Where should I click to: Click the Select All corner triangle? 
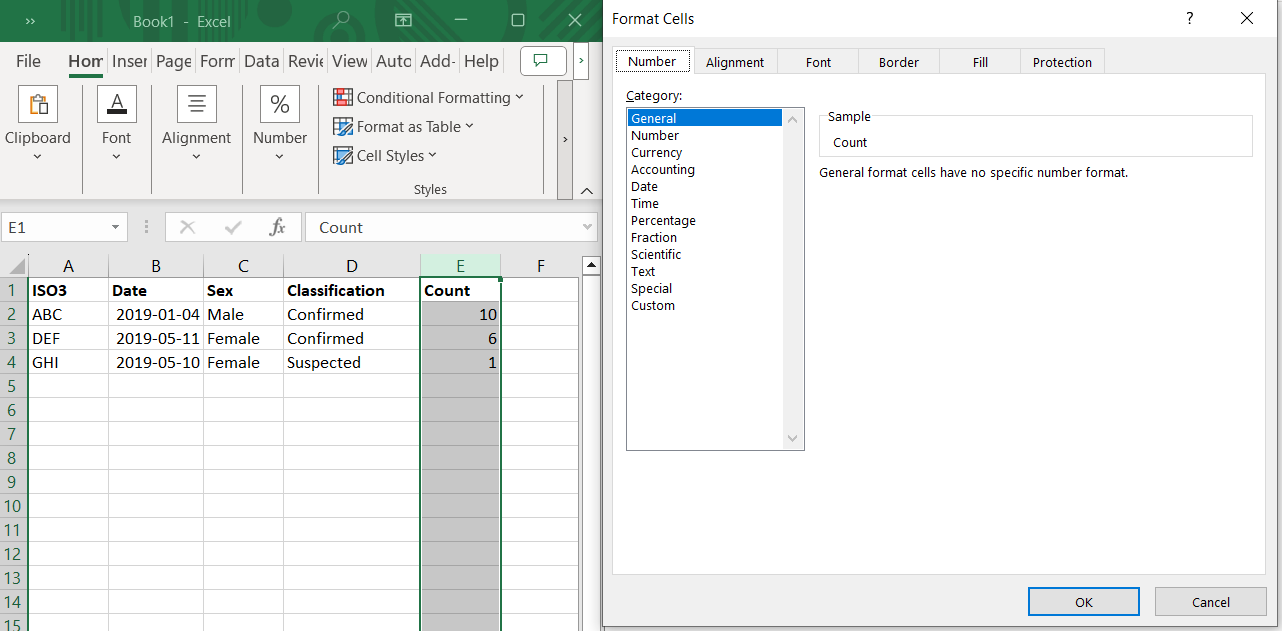tap(15, 266)
